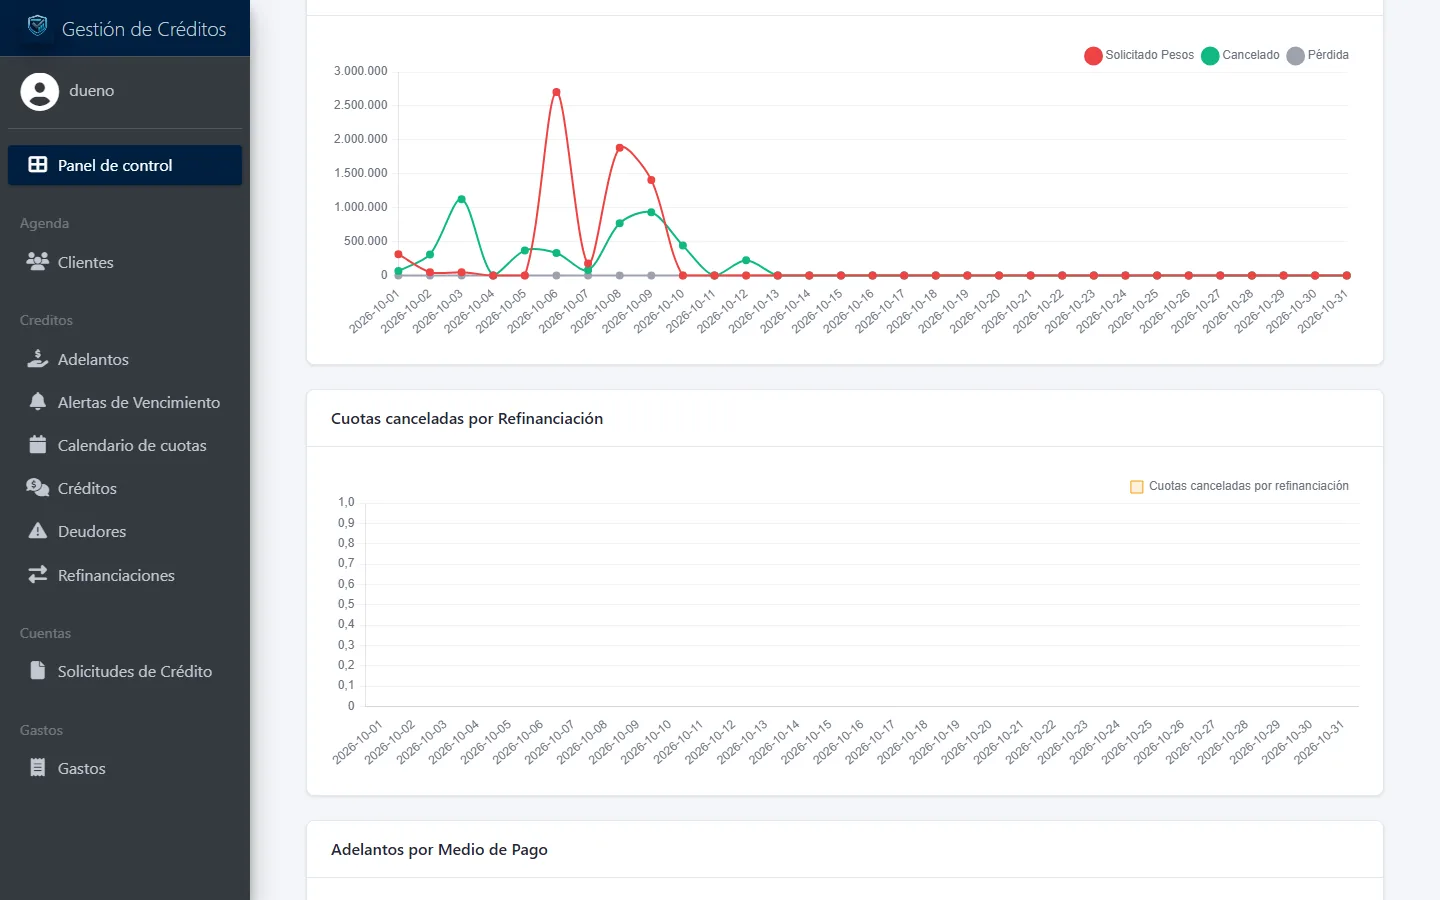Screen dimensions: 1440x900
Task: Open the Refinanciaciones page
Action: click(125, 575)
